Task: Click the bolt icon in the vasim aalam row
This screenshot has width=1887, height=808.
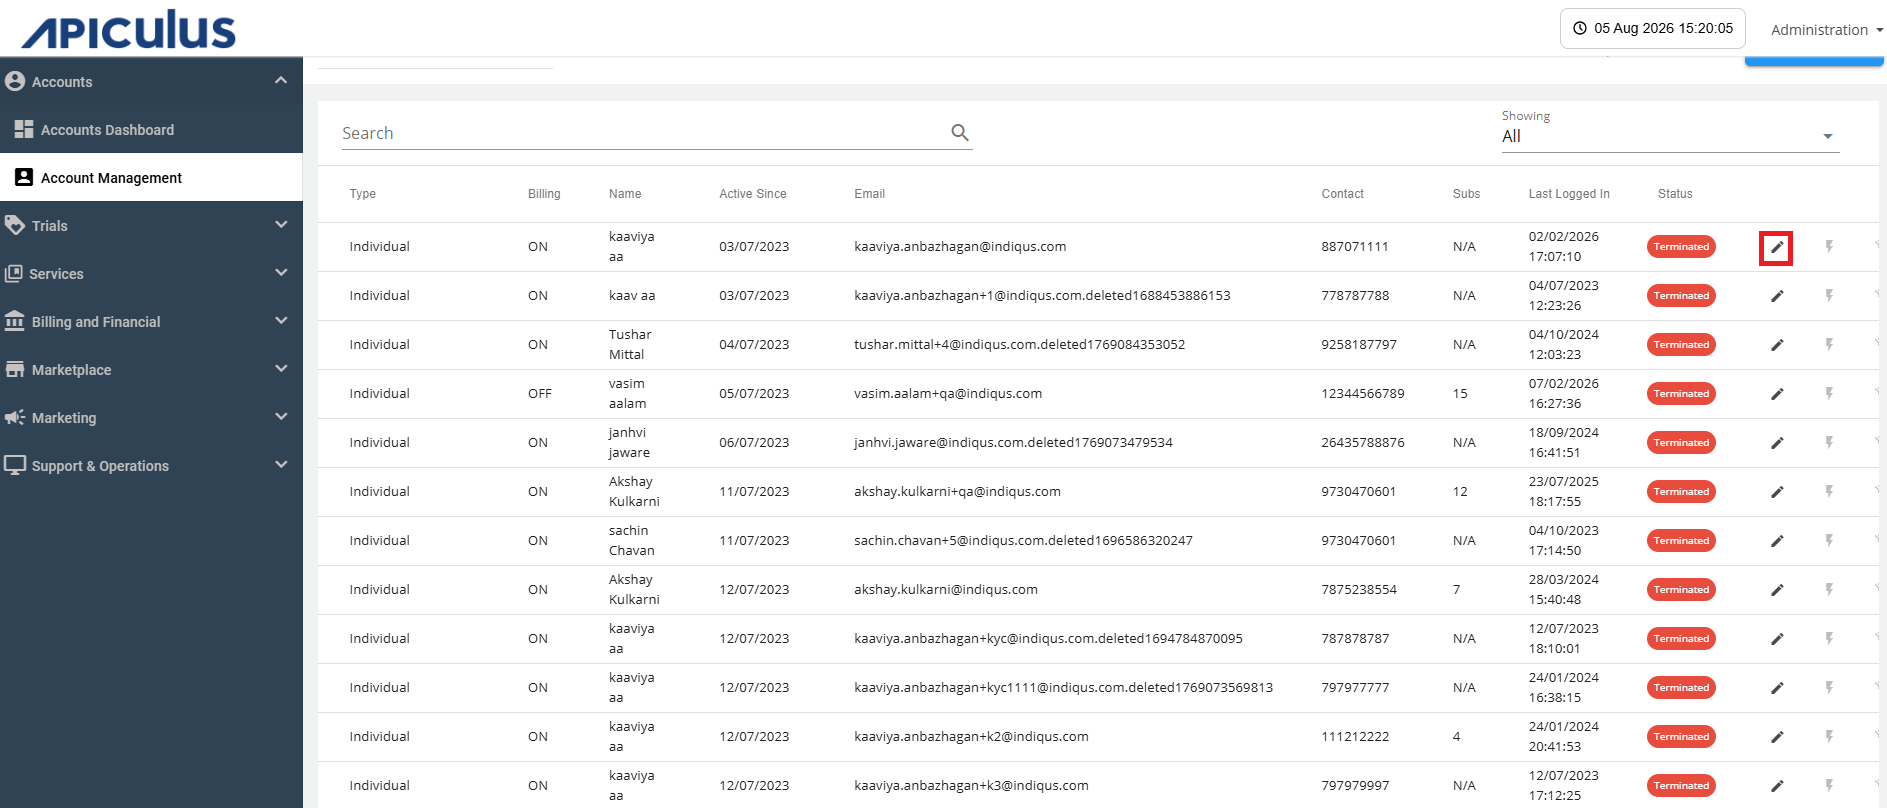Action: pos(1829,394)
